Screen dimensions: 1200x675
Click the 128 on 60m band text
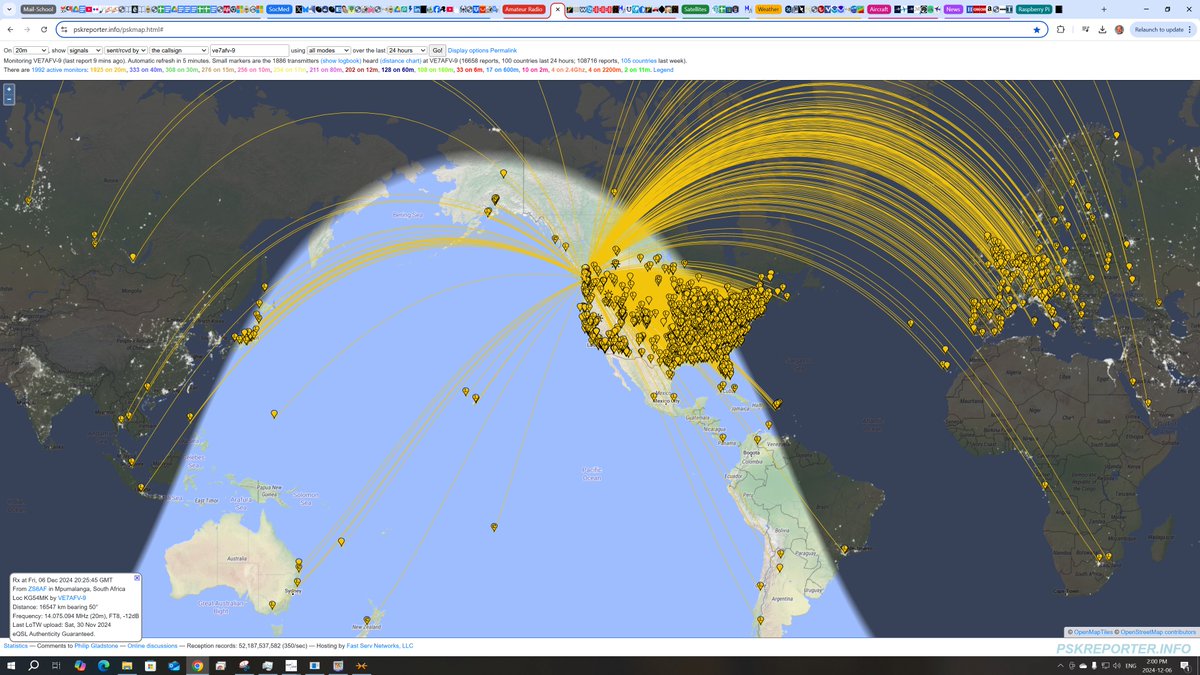point(397,70)
